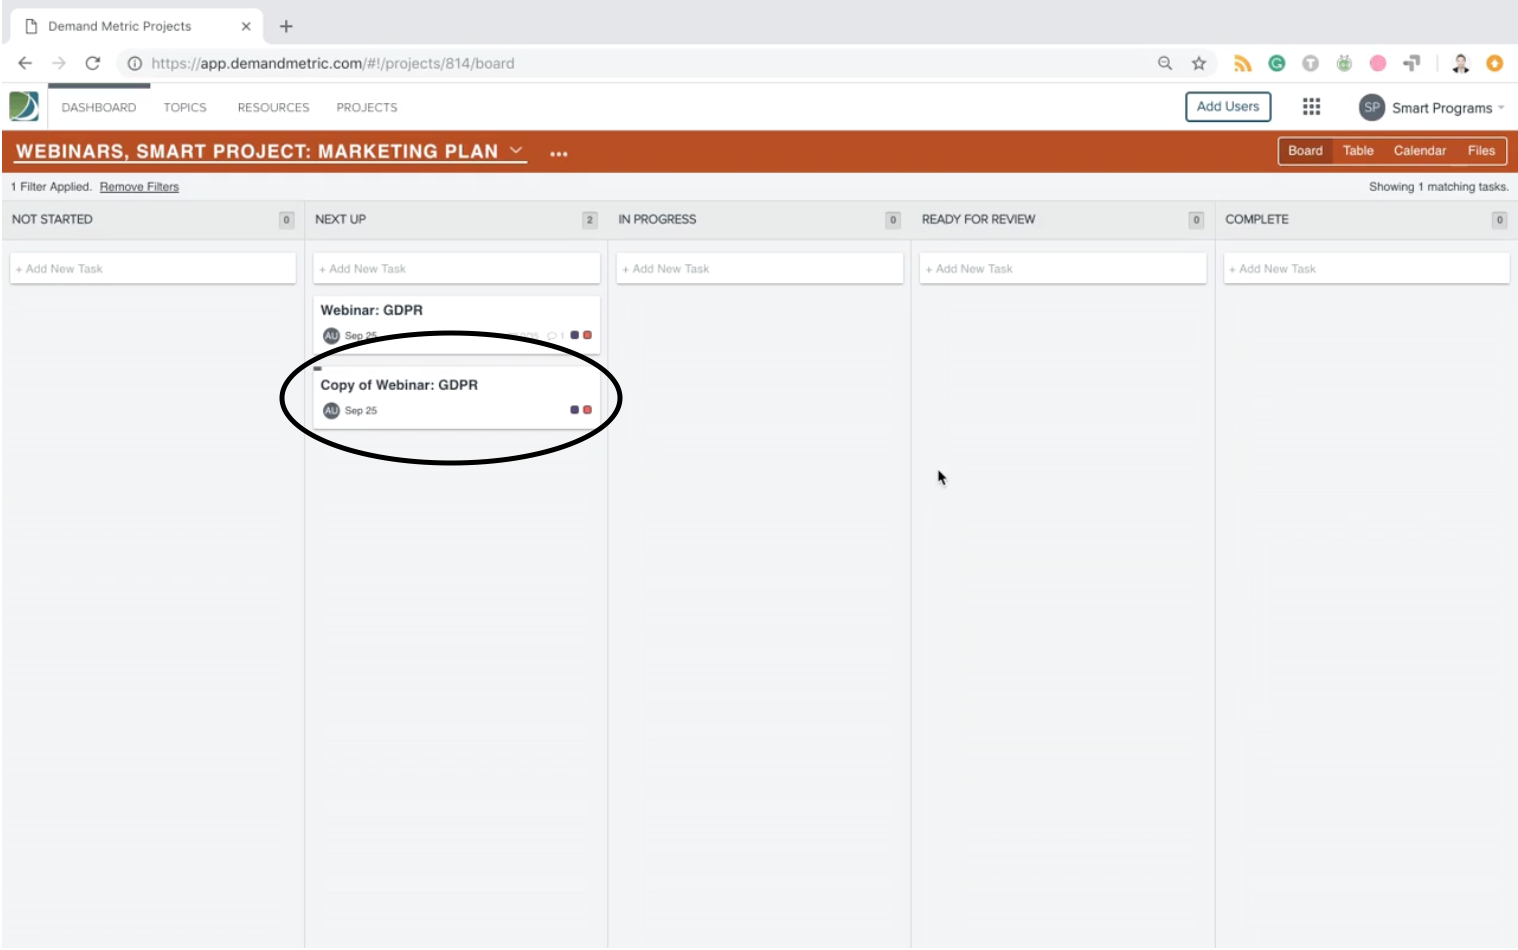Viewport: 1518px width, 950px height.
Task: View site info icon in address bar
Action: coord(134,63)
